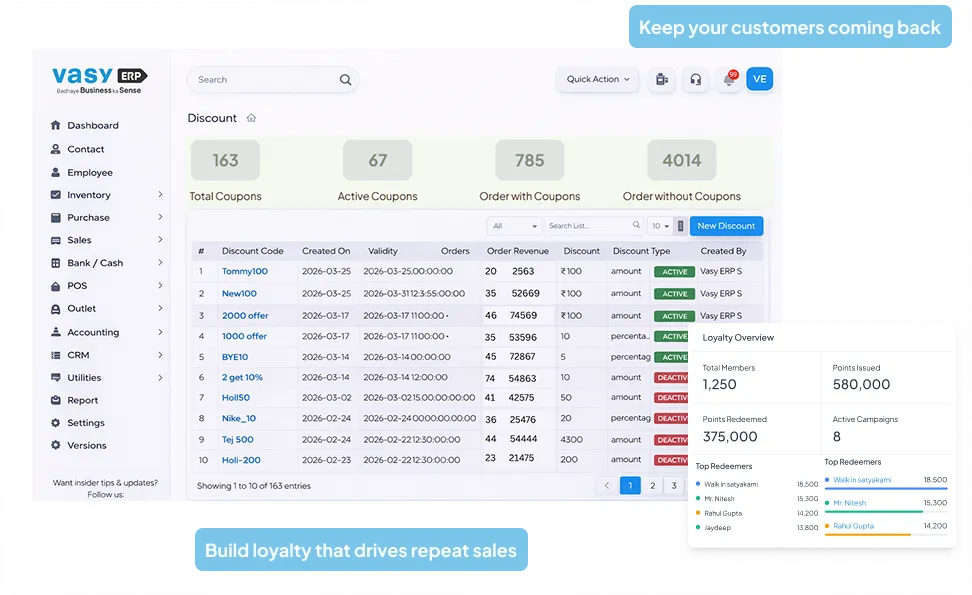972x595 pixels.
Task: Open the 2000 offer discount link
Action: 247,314
